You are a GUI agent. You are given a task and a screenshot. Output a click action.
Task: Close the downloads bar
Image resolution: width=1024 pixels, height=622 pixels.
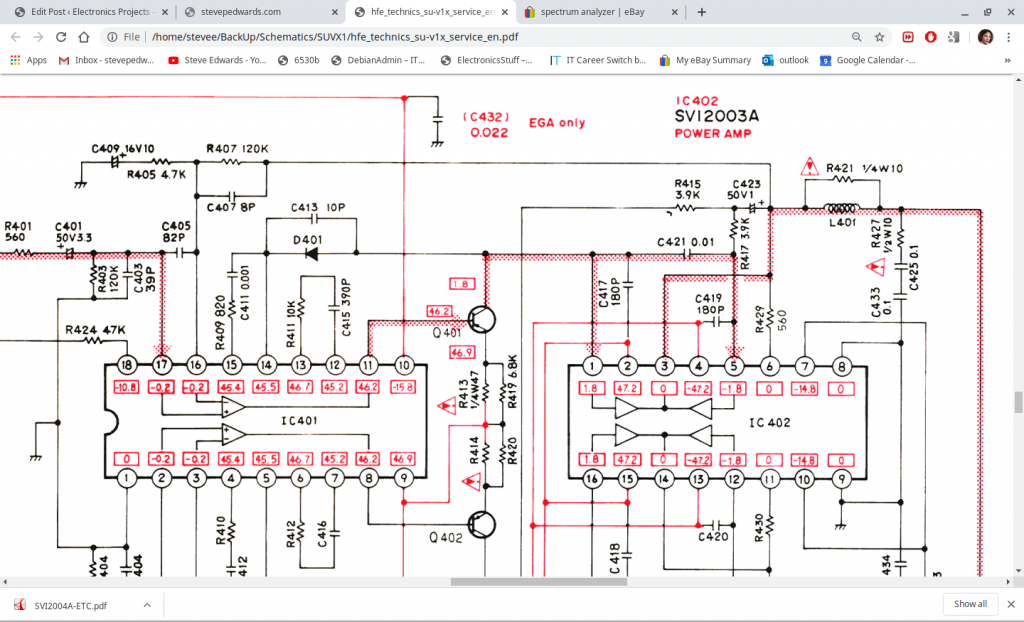(1009, 604)
